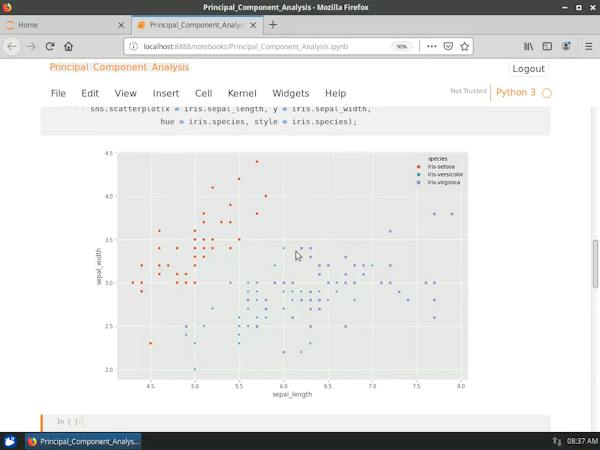Click the Python 3 kernel label
The width and height of the screenshot is (600, 450).
point(515,92)
